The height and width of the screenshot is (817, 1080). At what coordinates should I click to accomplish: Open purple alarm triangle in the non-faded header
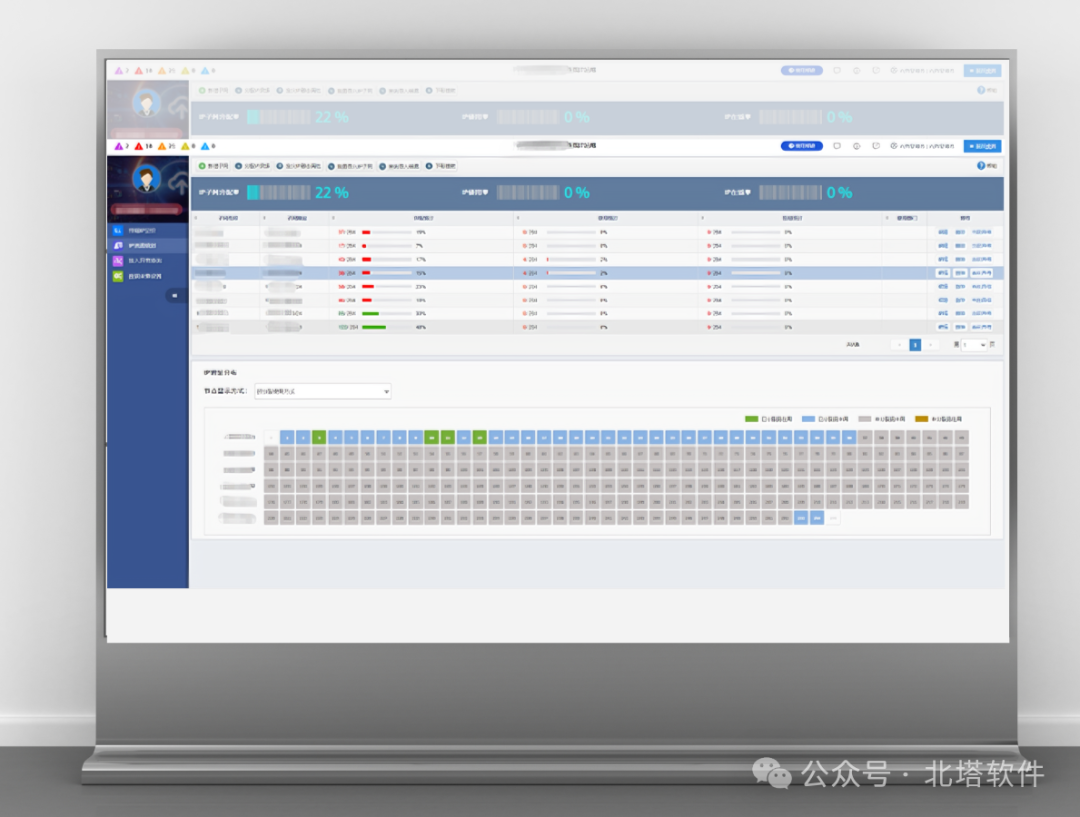118,146
